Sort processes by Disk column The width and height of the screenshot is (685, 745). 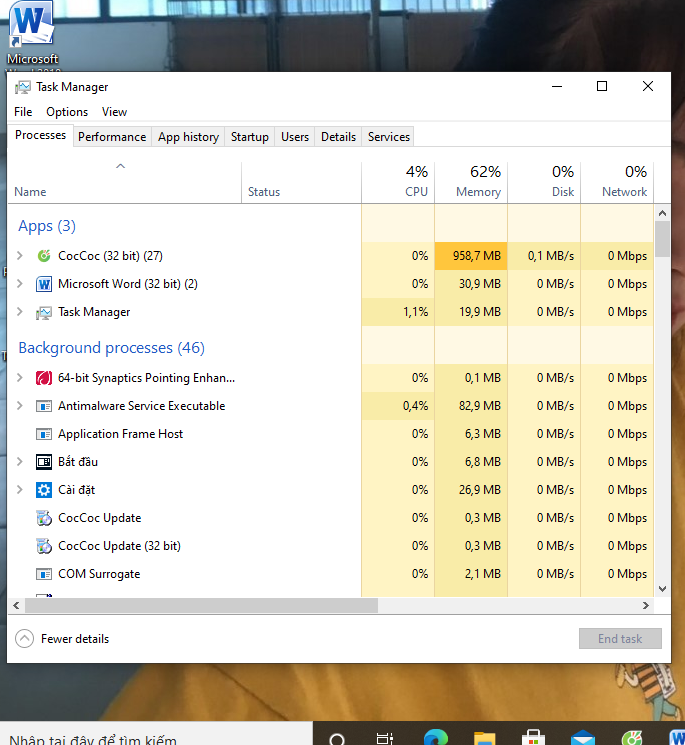tap(544, 182)
